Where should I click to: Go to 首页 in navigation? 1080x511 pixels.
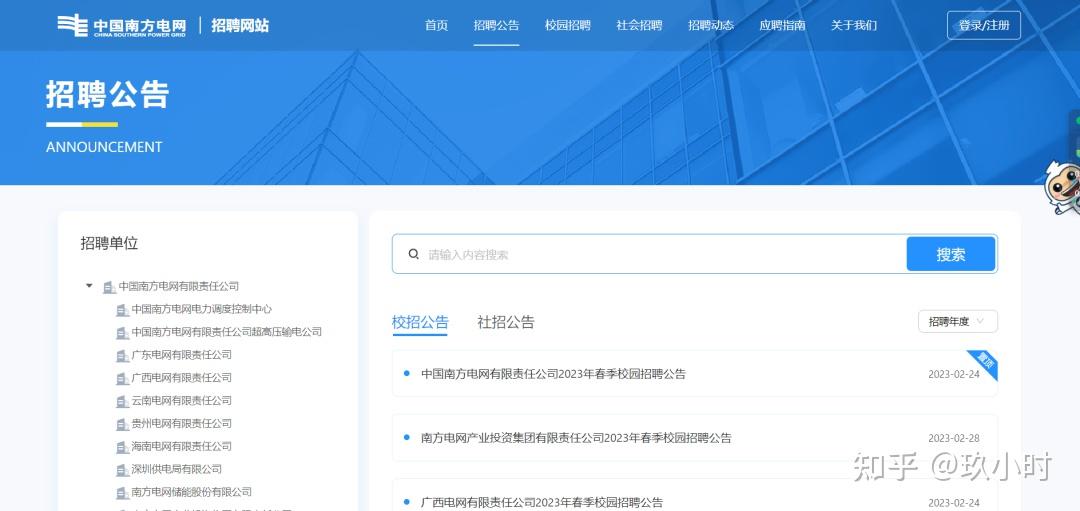pos(437,25)
